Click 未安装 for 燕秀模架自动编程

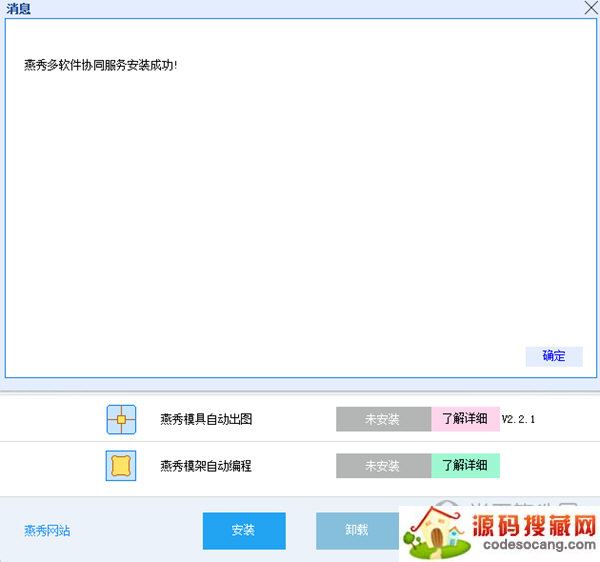coord(384,466)
